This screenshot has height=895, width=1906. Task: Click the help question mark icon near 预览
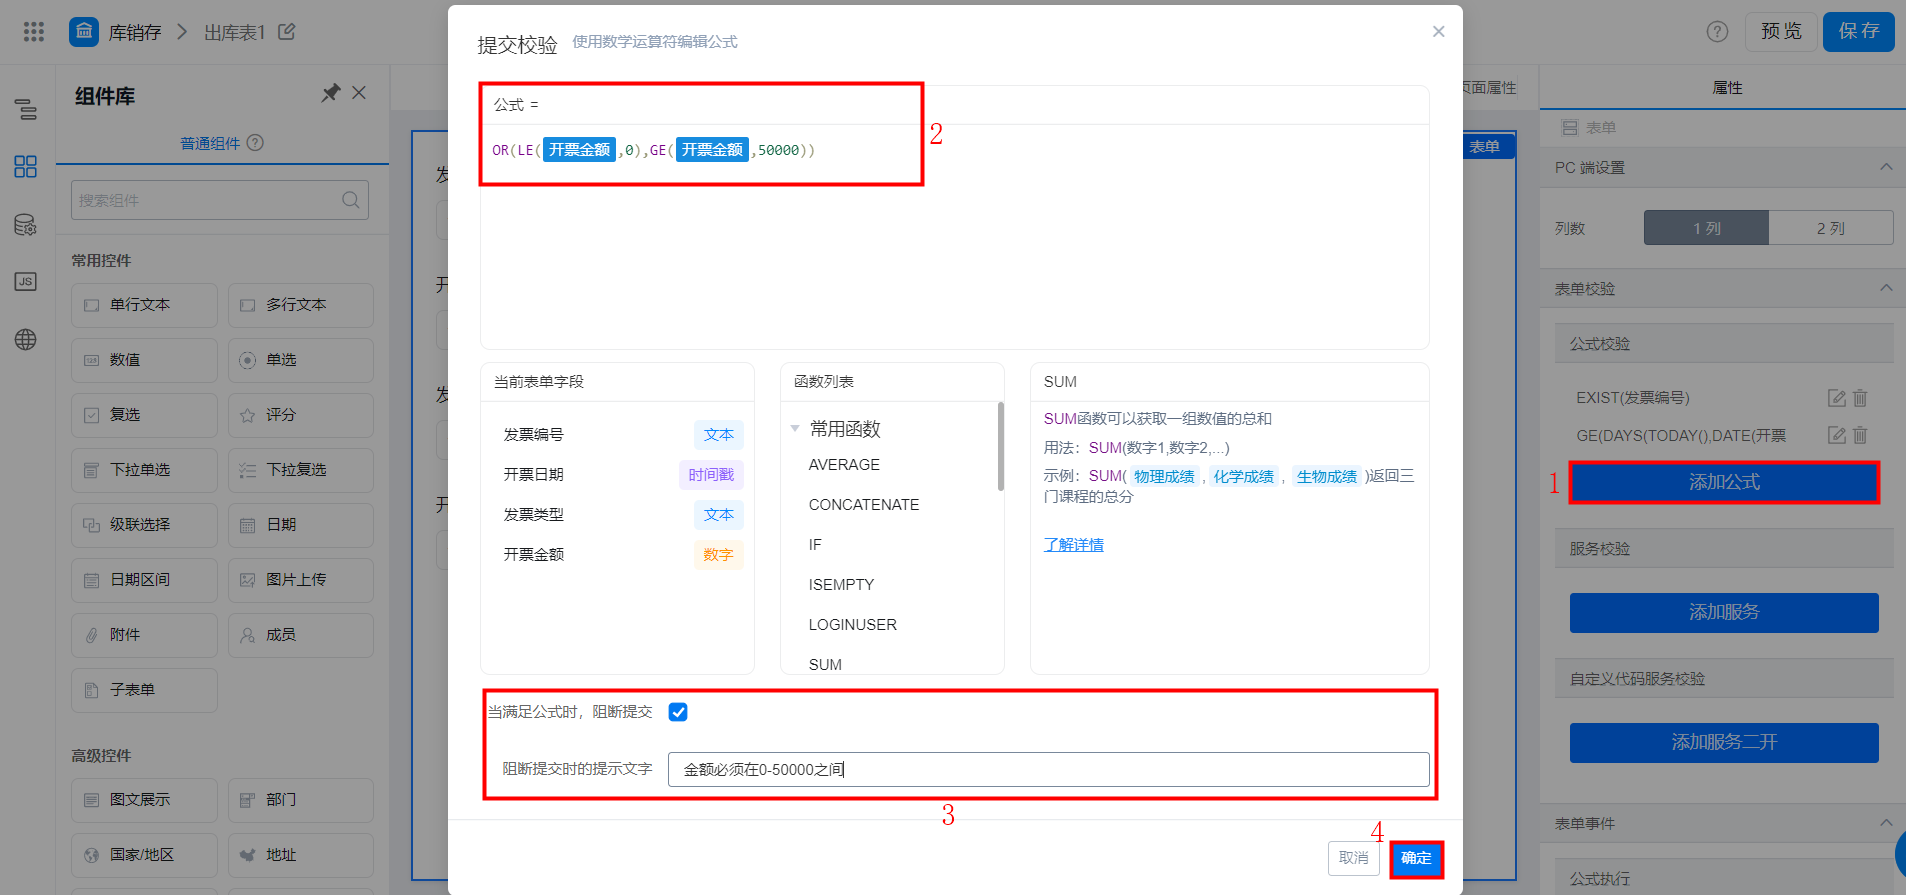coord(1717,32)
